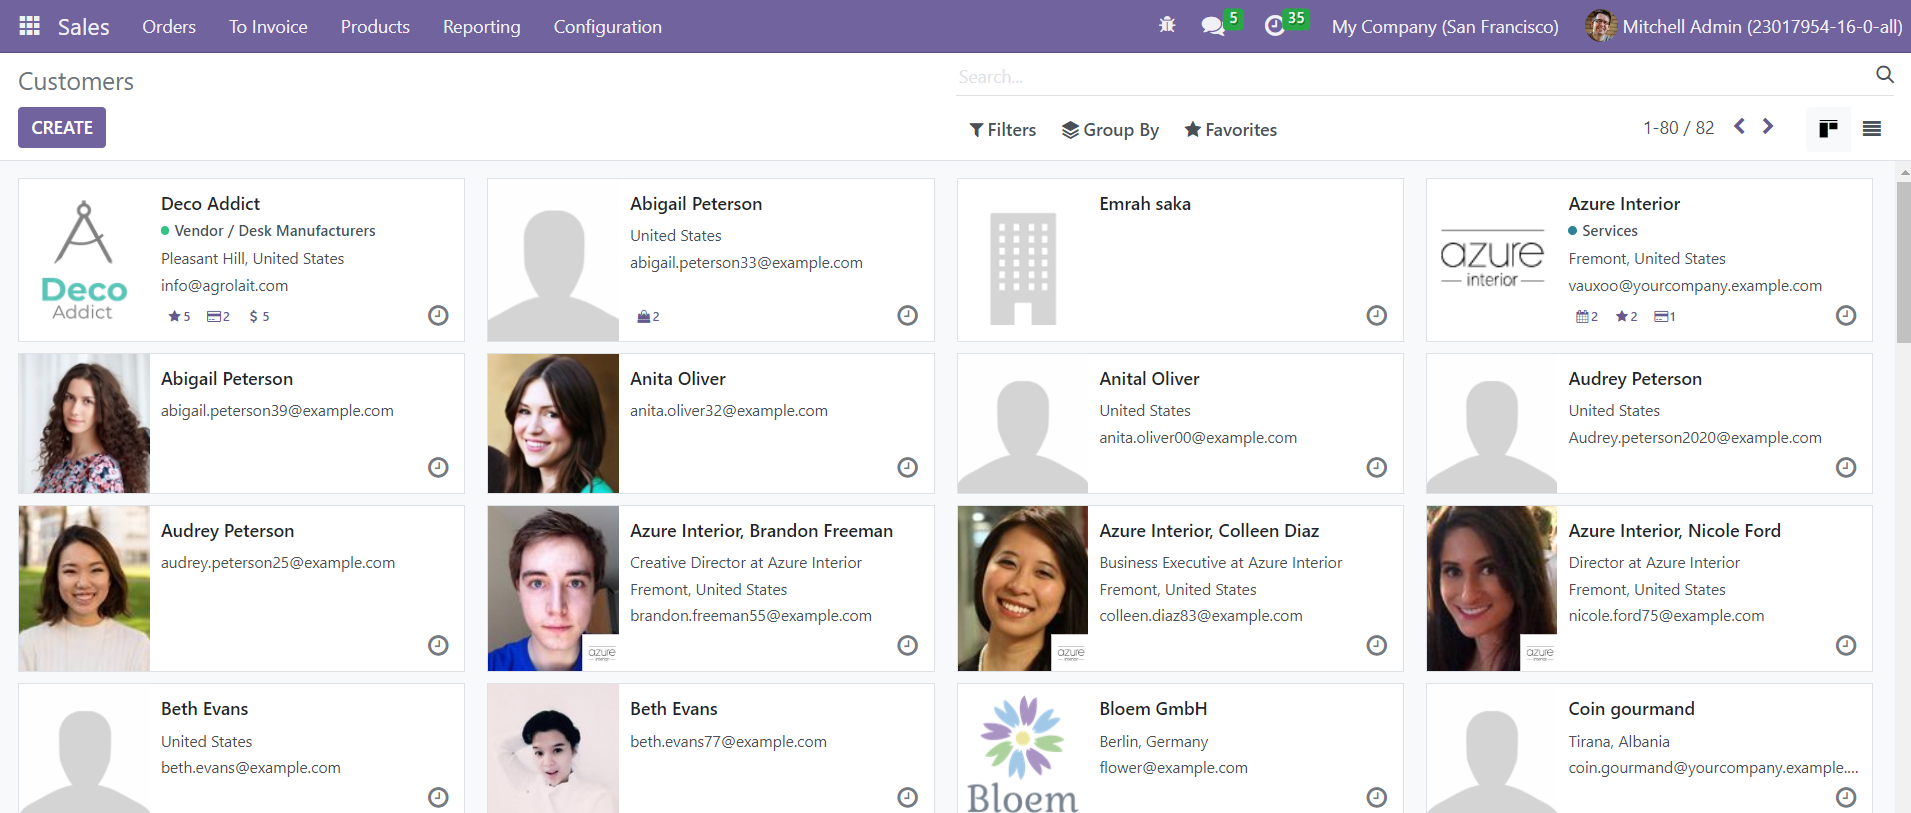The height and width of the screenshot is (813, 1911).
Task: Open Mitchell Admin user menu
Action: [x=1744, y=27]
